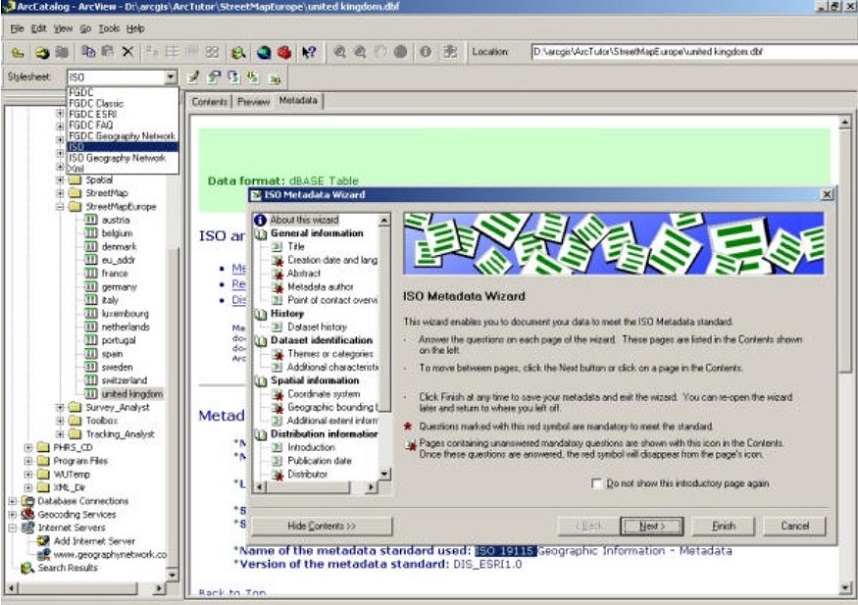Click Add Internet Server in the tree
This screenshot has height=605, width=858.
[x=94, y=542]
